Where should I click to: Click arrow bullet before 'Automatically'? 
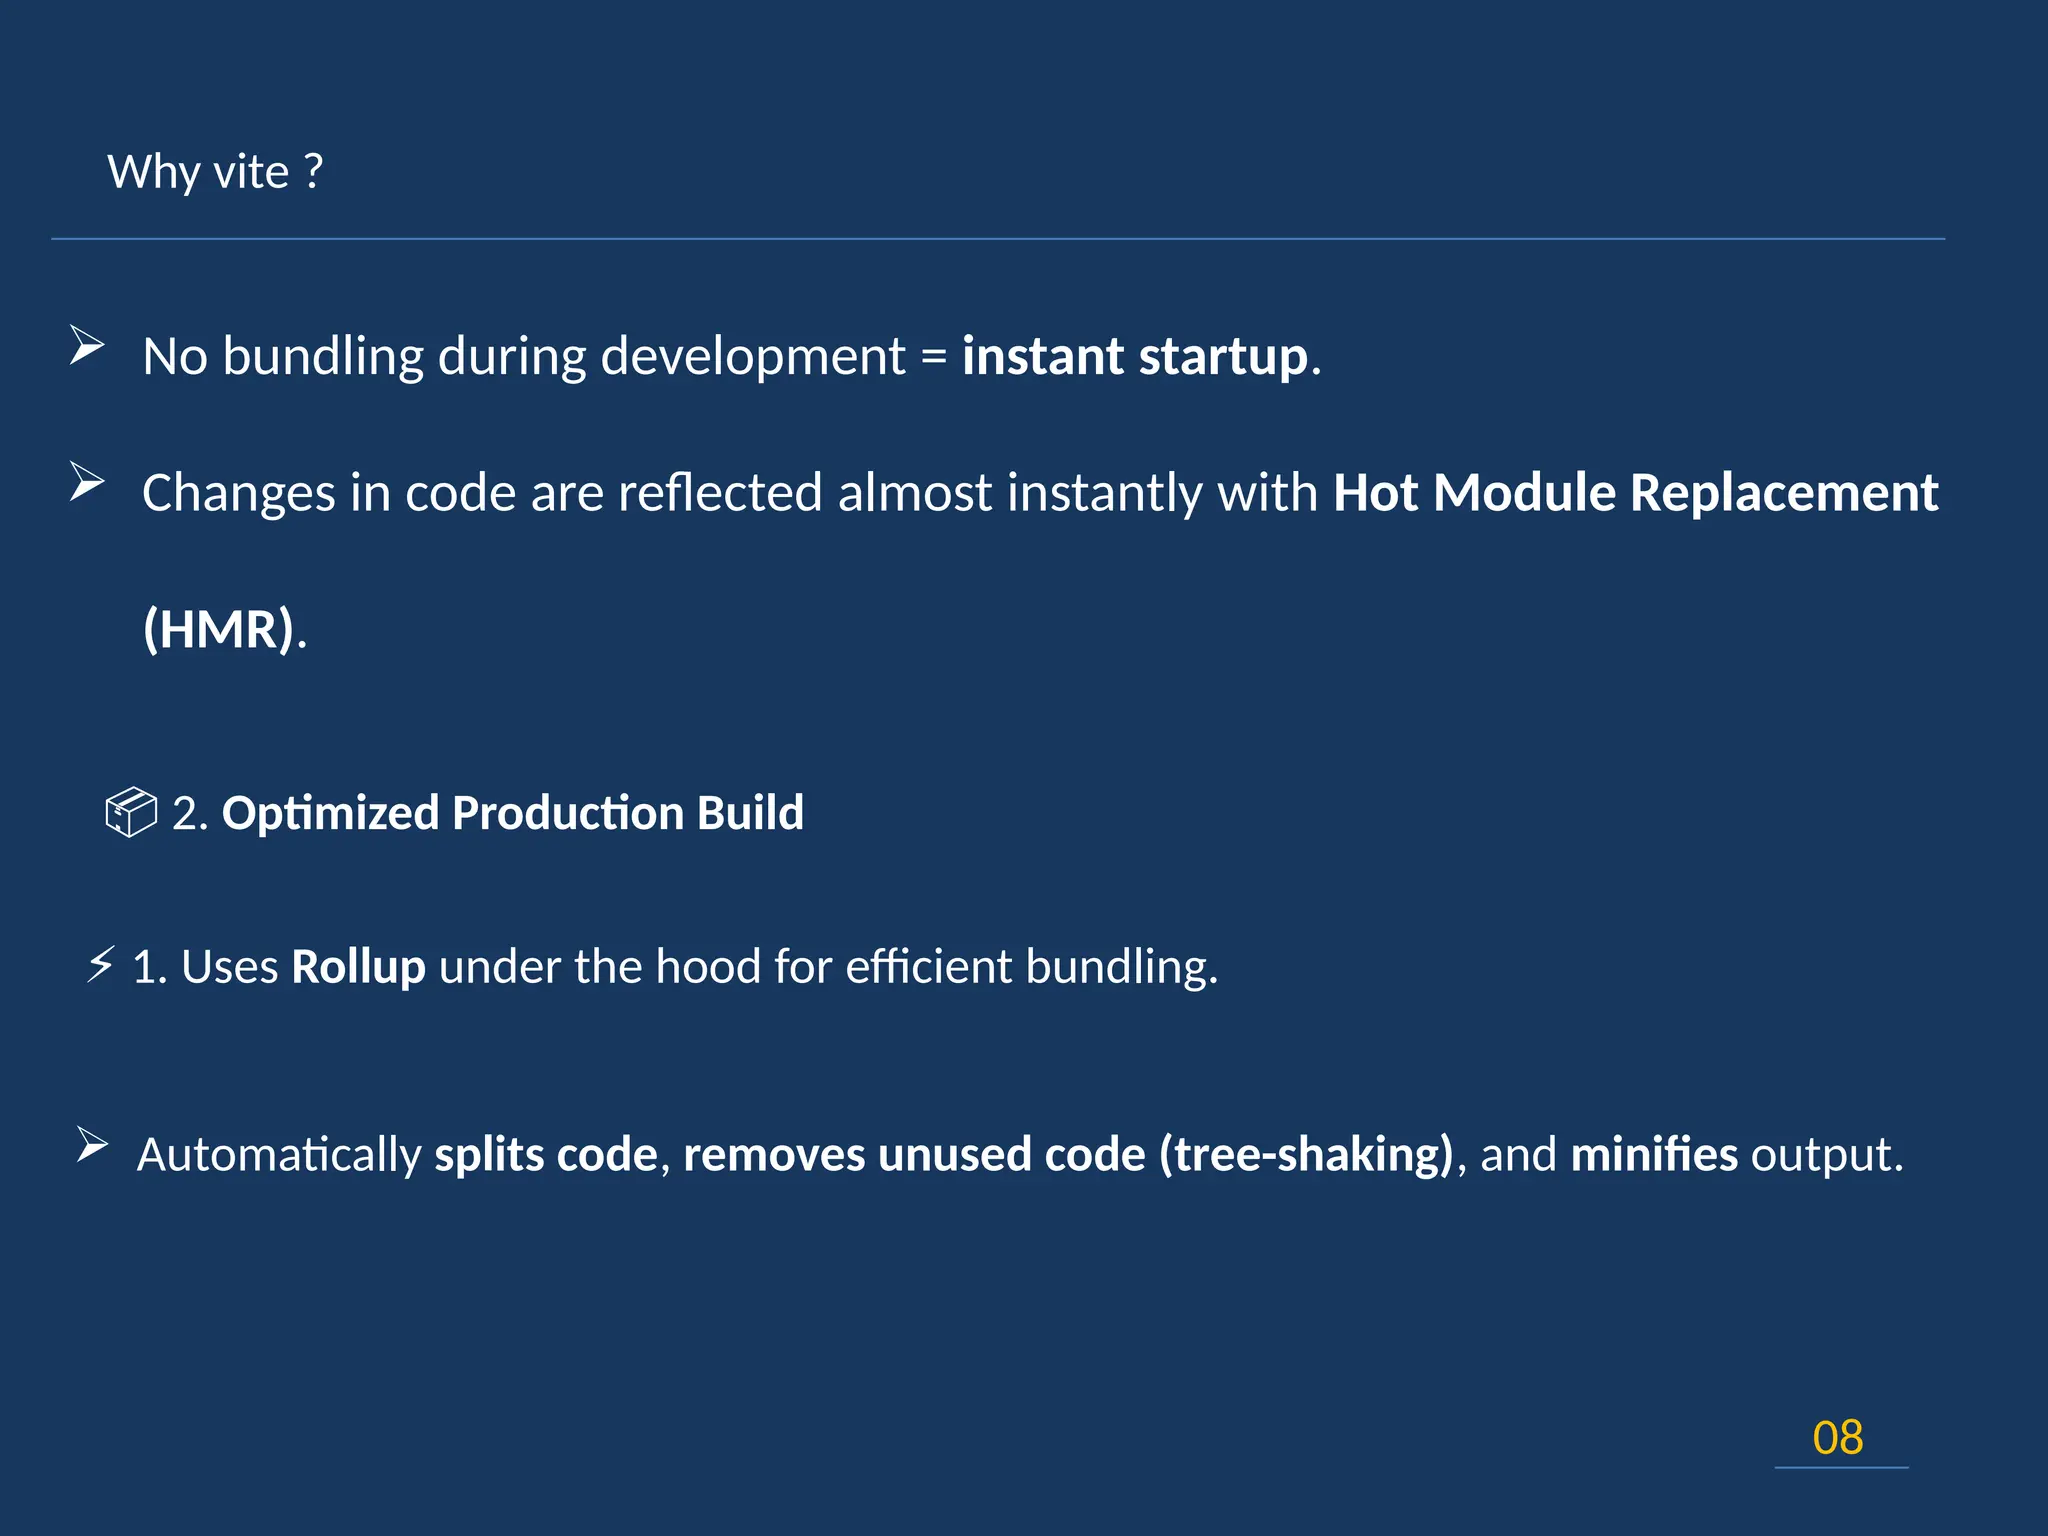pyautogui.click(x=92, y=1145)
